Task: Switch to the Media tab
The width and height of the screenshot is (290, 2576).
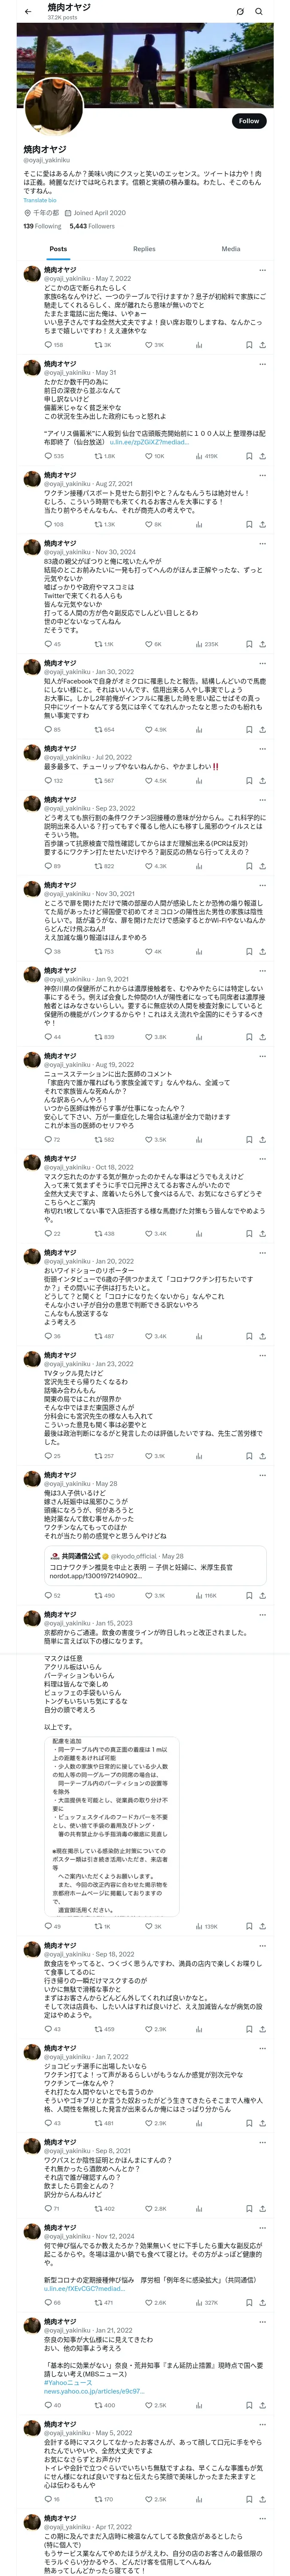Action: tap(231, 249)
